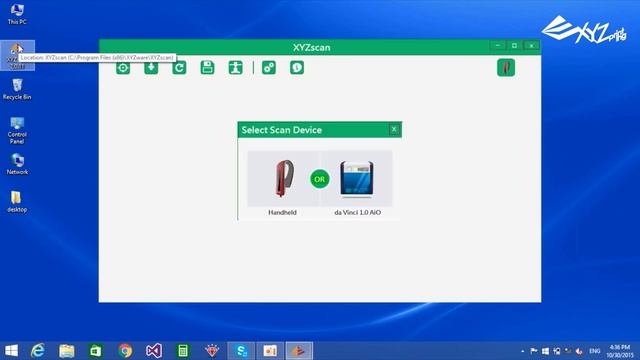
Task: Select the This PC desktop icon
Action: pyautogui.click(x=17, y=14)
